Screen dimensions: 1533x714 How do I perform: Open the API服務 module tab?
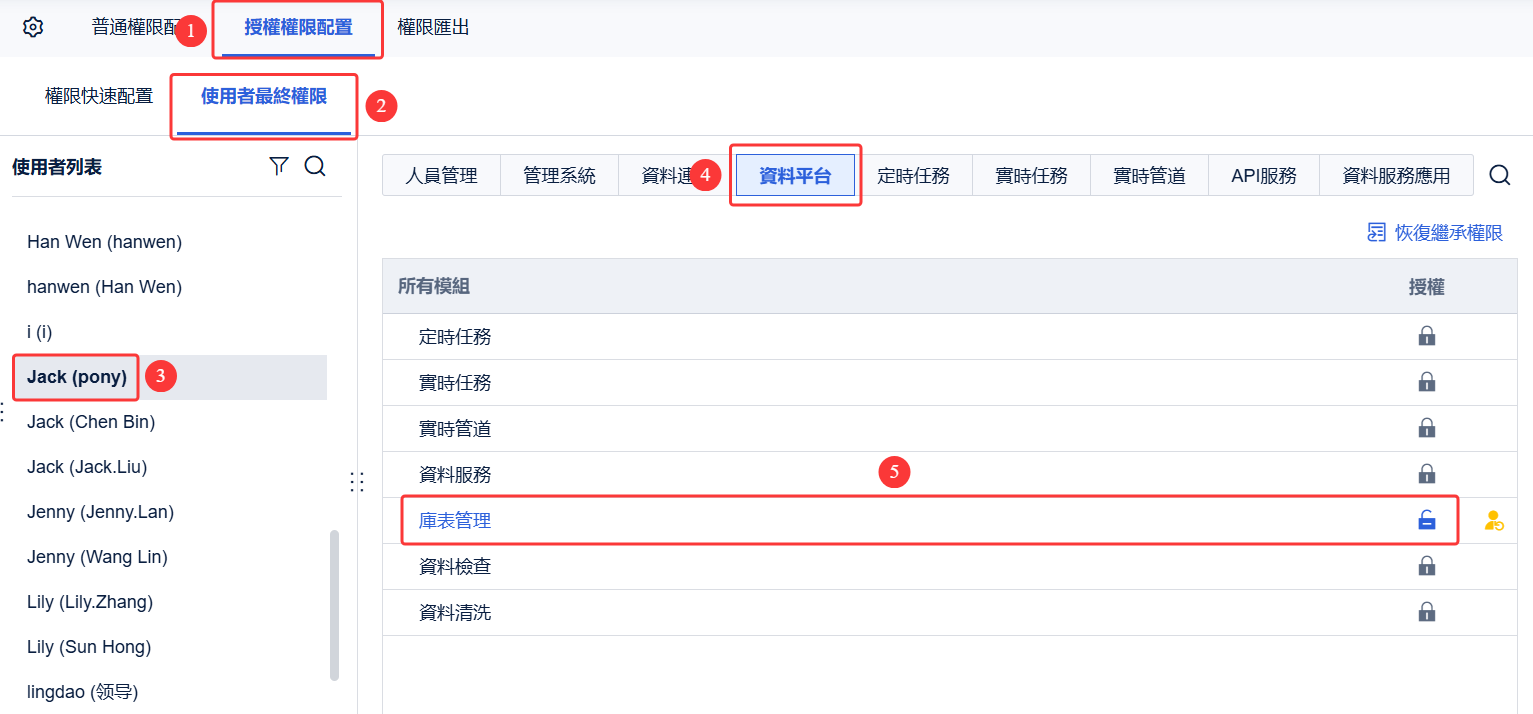click(x=1263, y=174)
